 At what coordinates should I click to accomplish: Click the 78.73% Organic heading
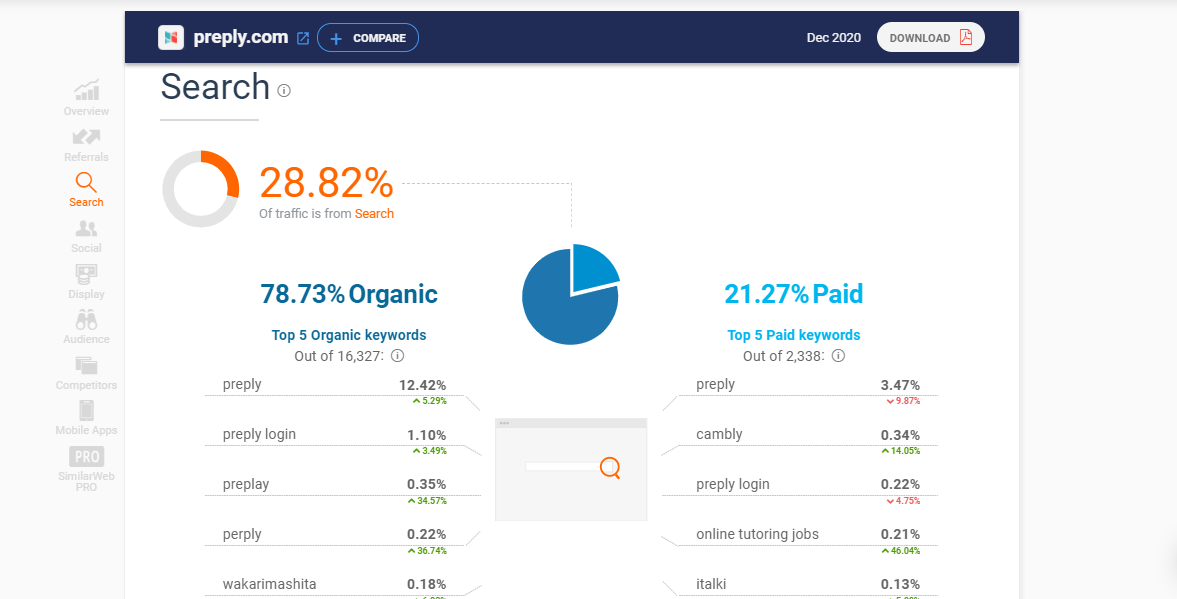click(349, 293)
